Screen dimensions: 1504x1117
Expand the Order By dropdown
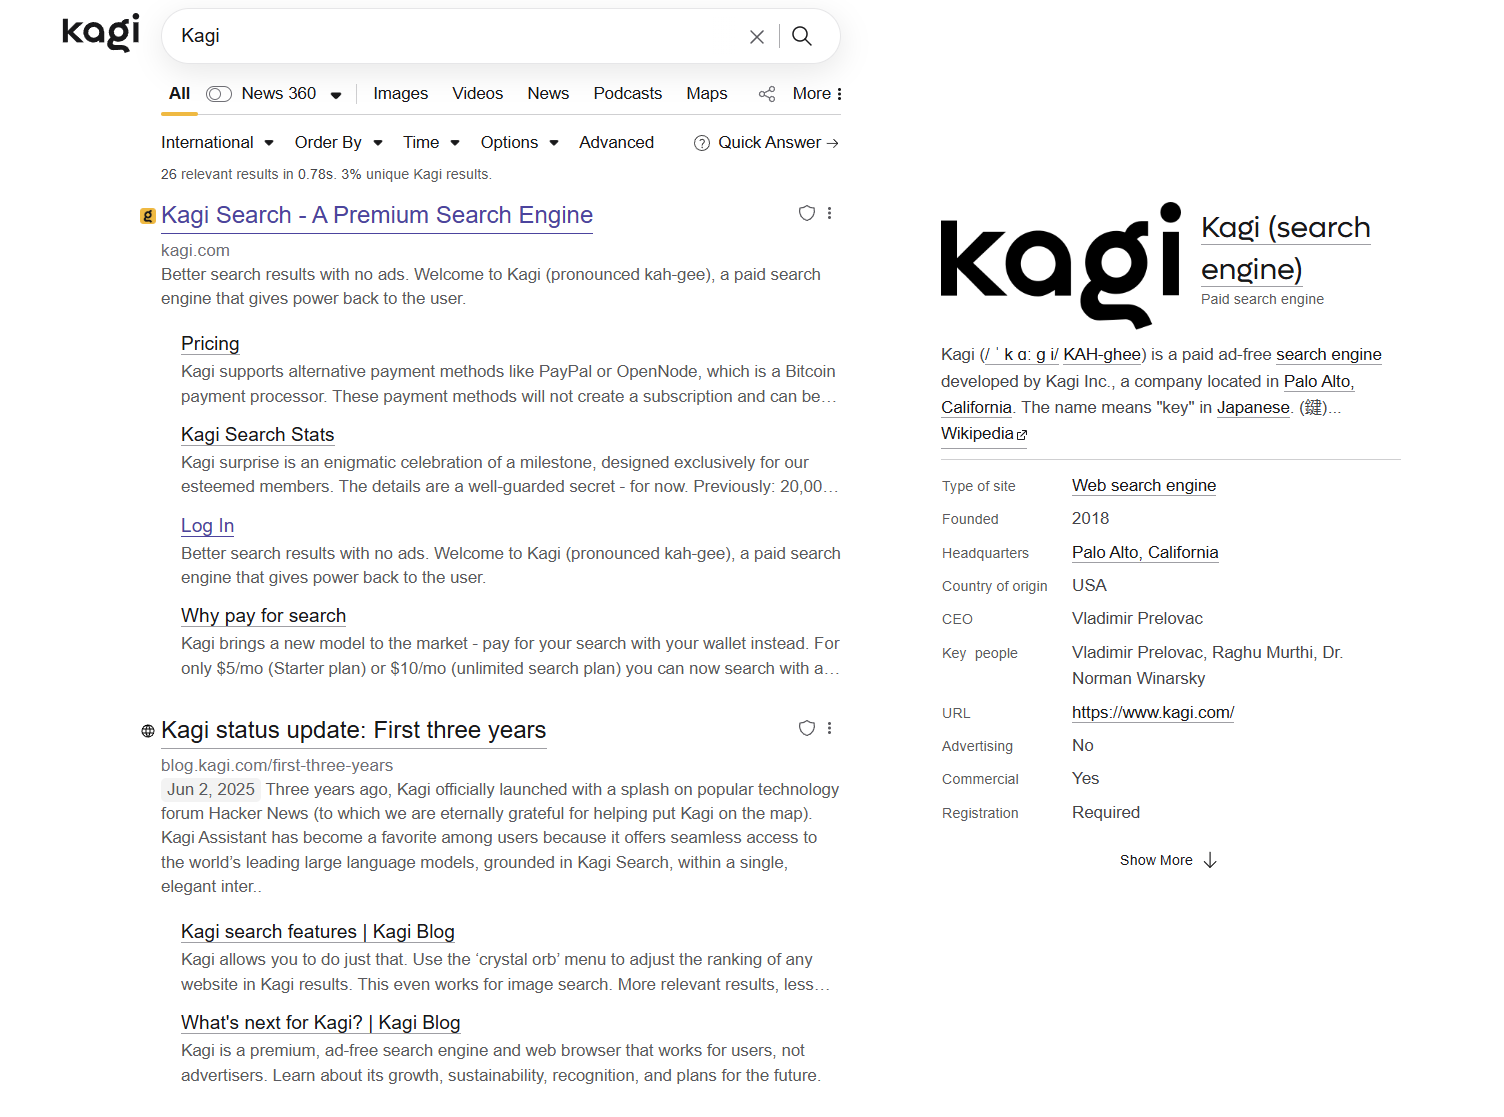tap(338, 143)
